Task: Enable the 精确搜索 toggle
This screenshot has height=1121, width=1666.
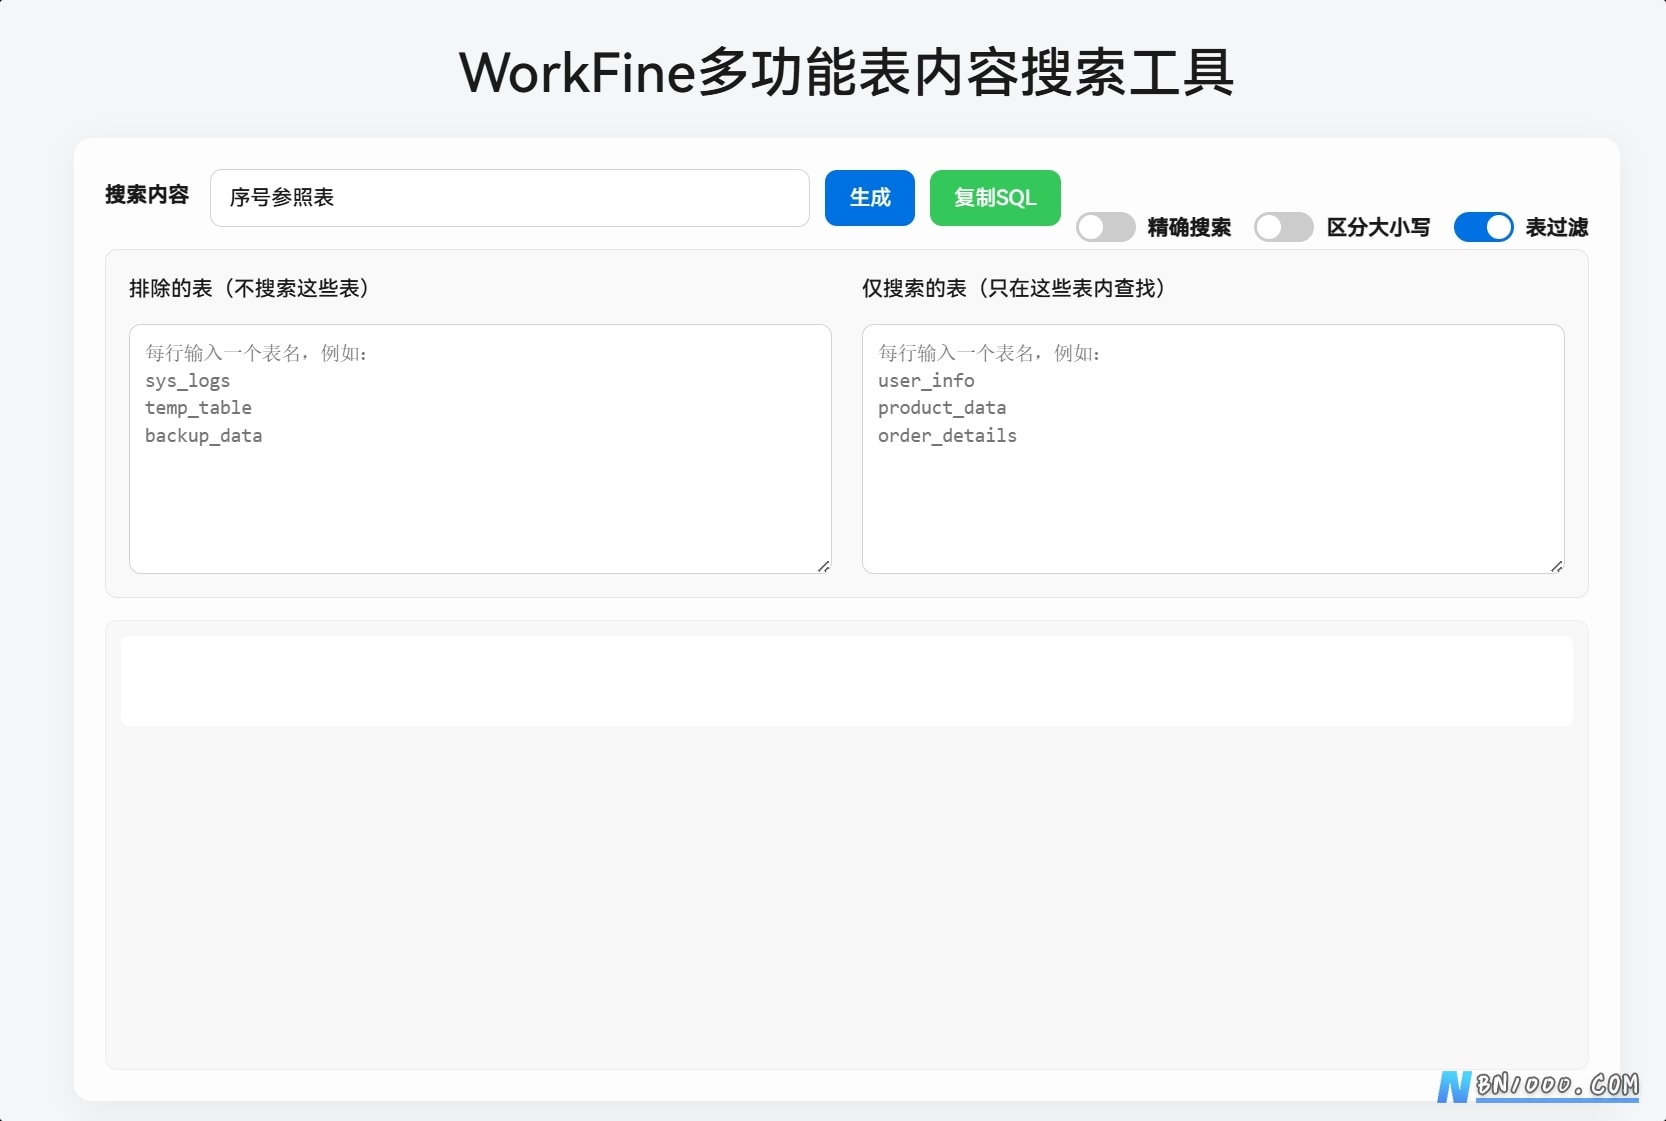Action: pyautogui.click(x=1105, y=227)
